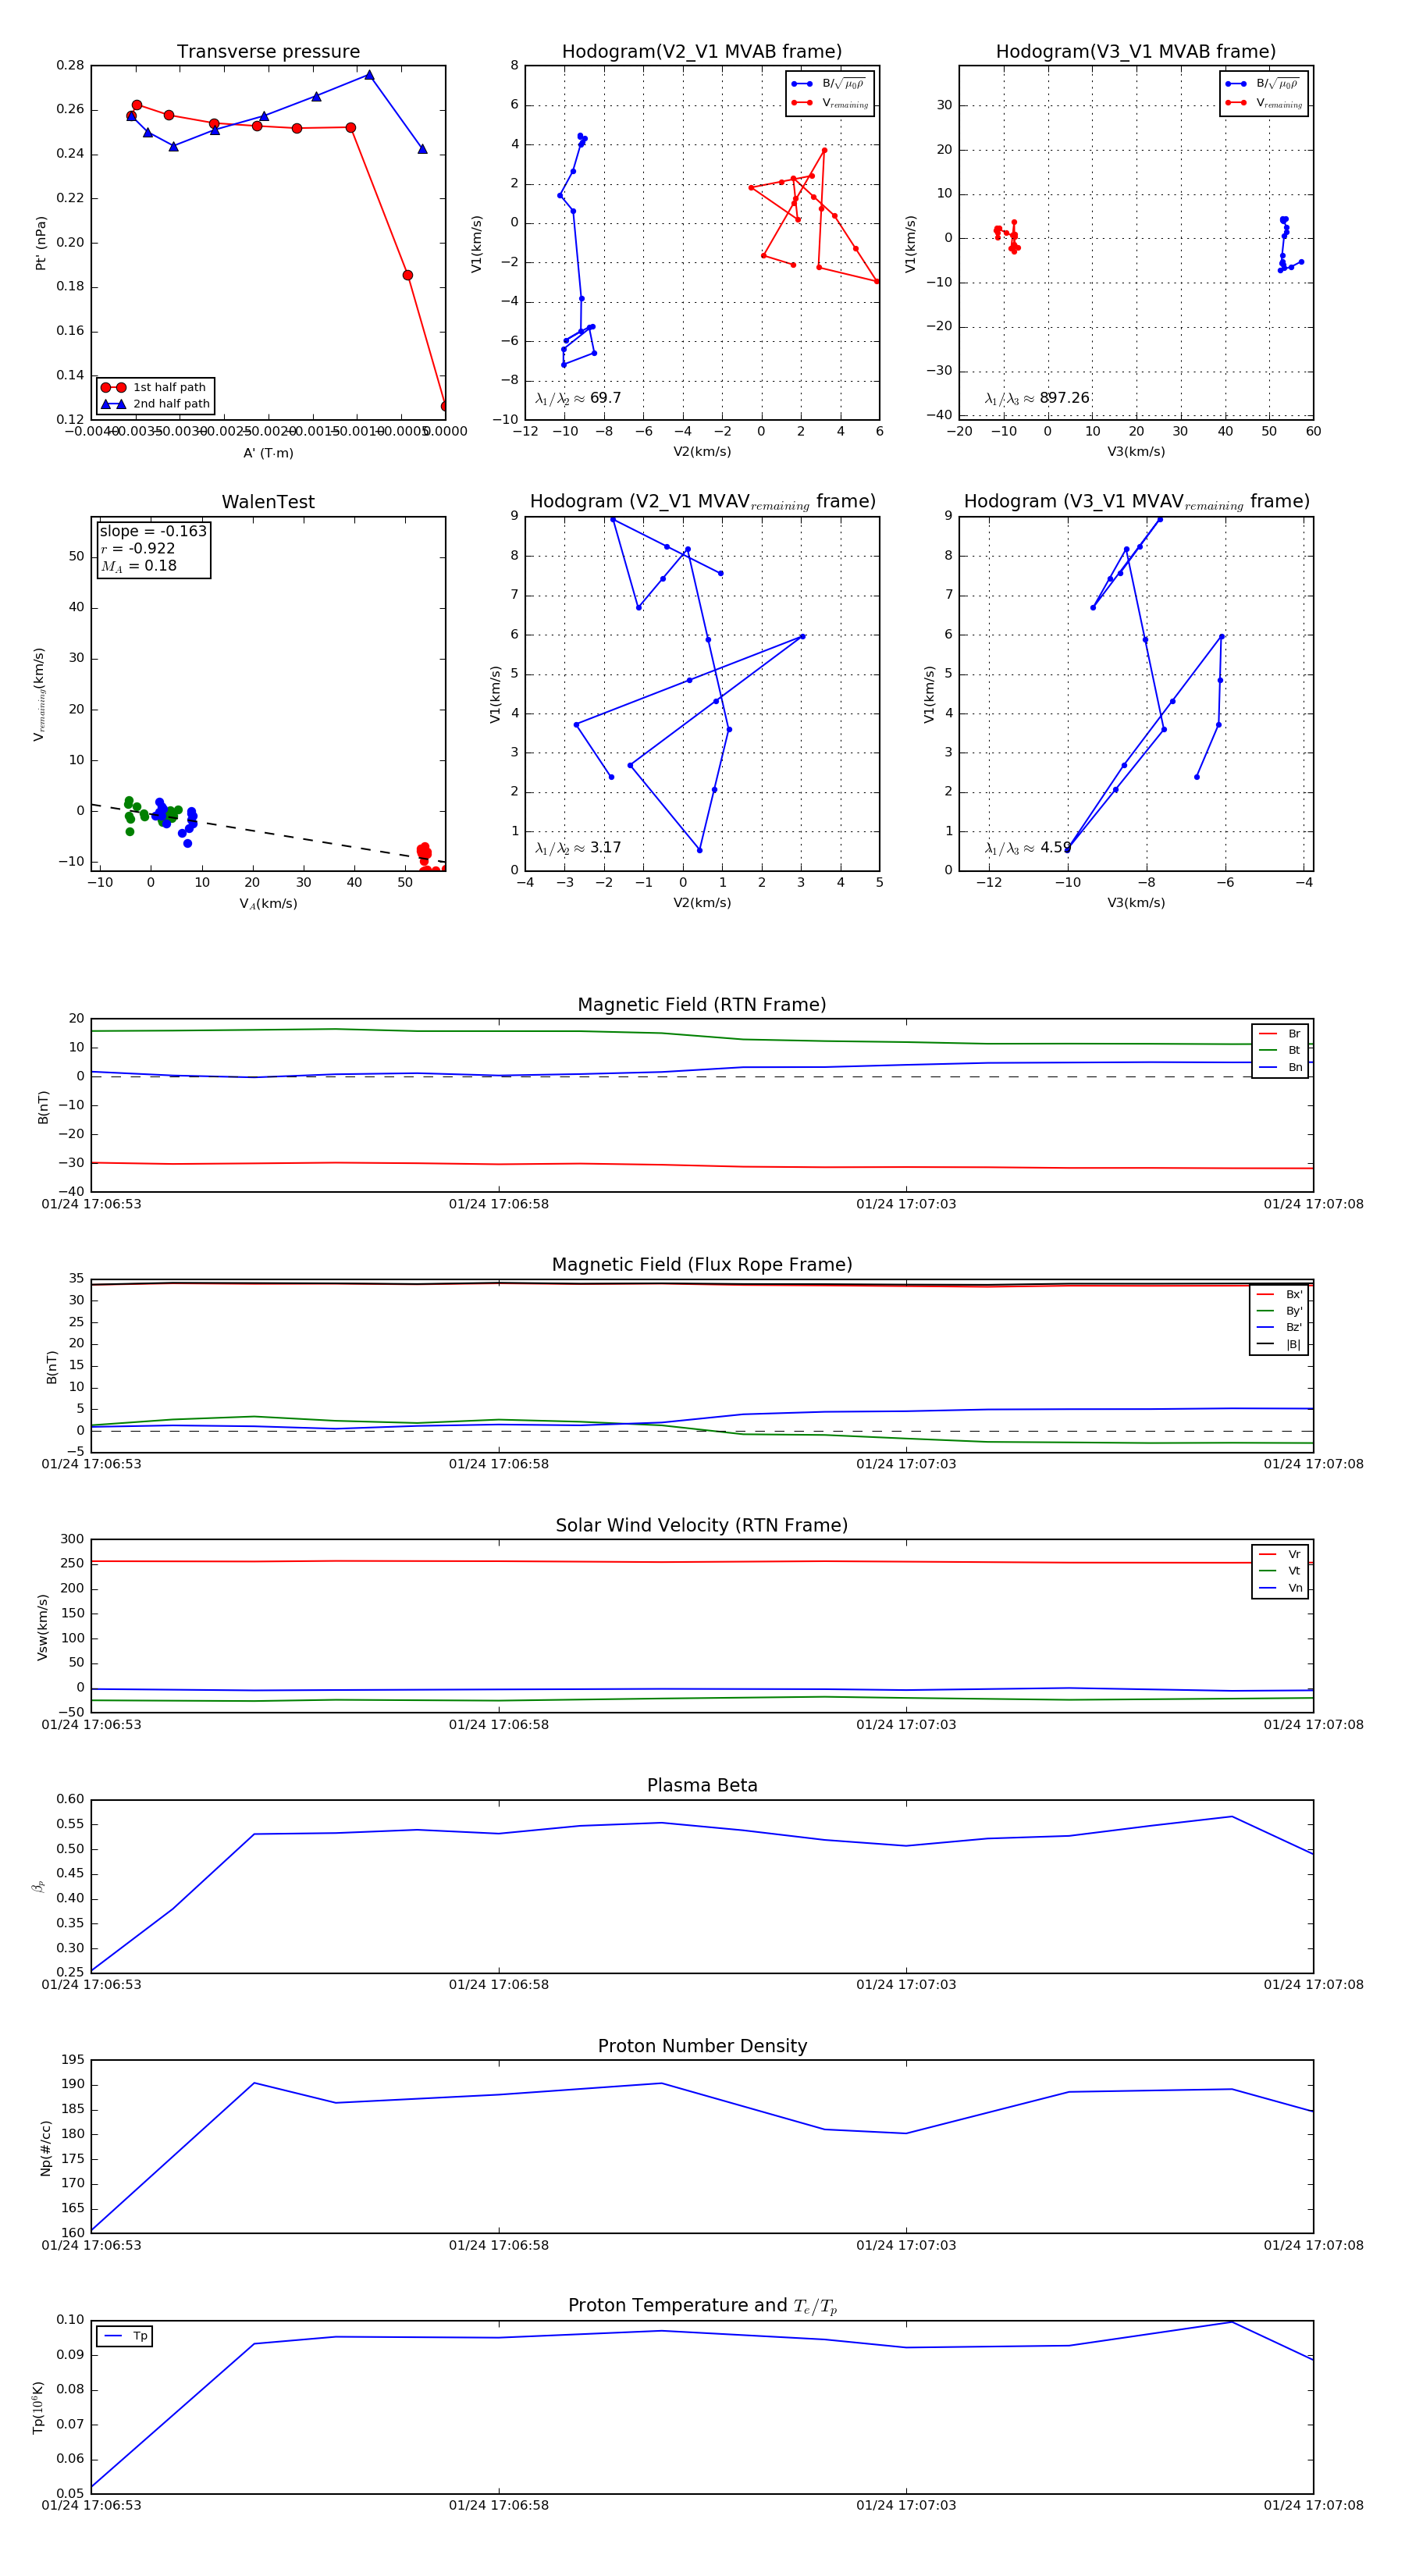
Task: Select 'Bt' legend entry in RTN plot
Action: (1280, 1050)
